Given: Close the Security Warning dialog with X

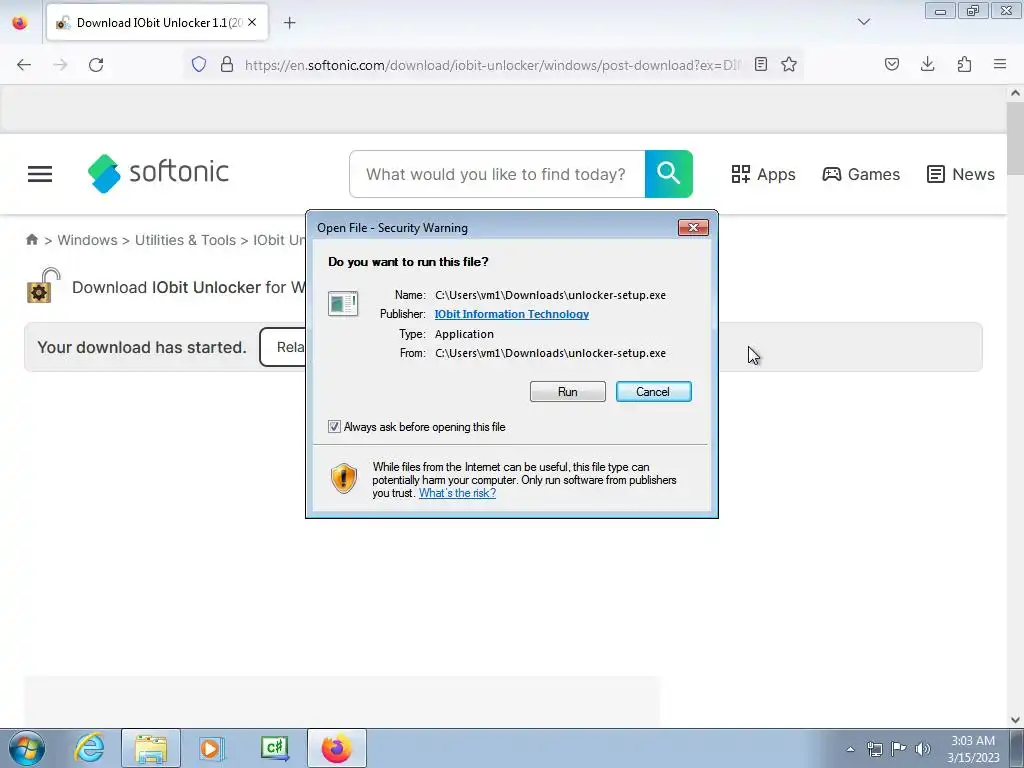Looking at the screenshot, I should (693, 227).
